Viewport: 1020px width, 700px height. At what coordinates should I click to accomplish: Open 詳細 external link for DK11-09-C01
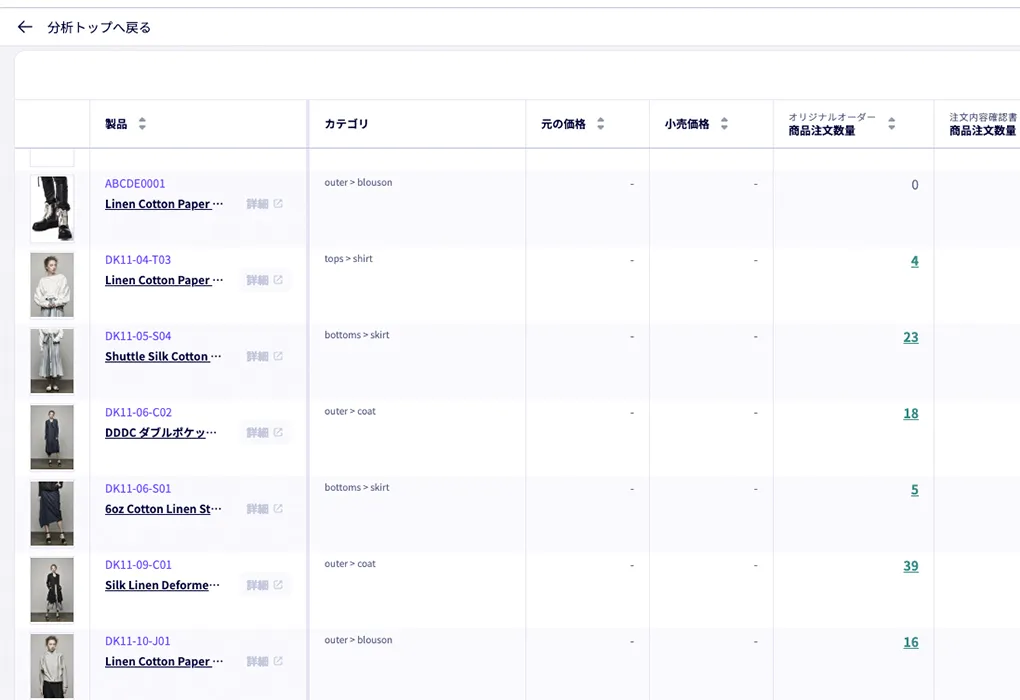[265, 585]
